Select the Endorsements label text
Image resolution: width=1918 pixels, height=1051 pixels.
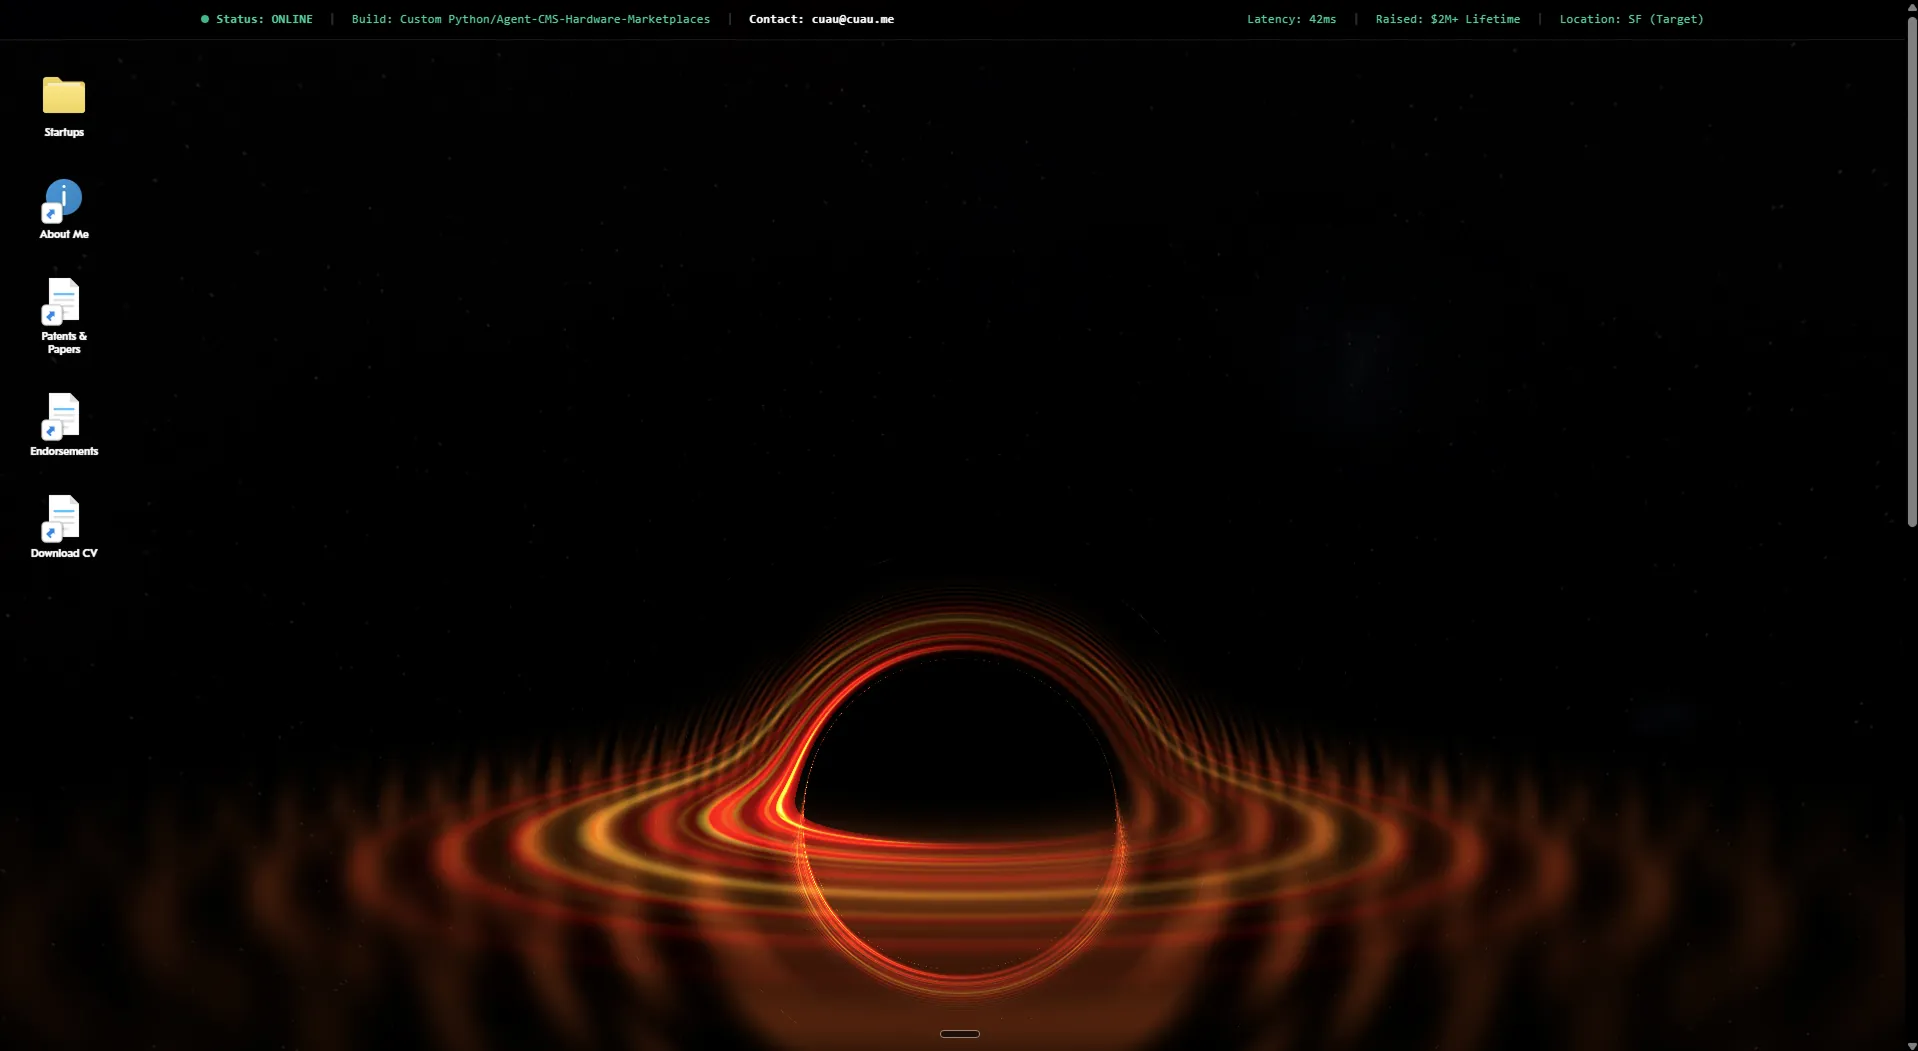click(64, 452)
